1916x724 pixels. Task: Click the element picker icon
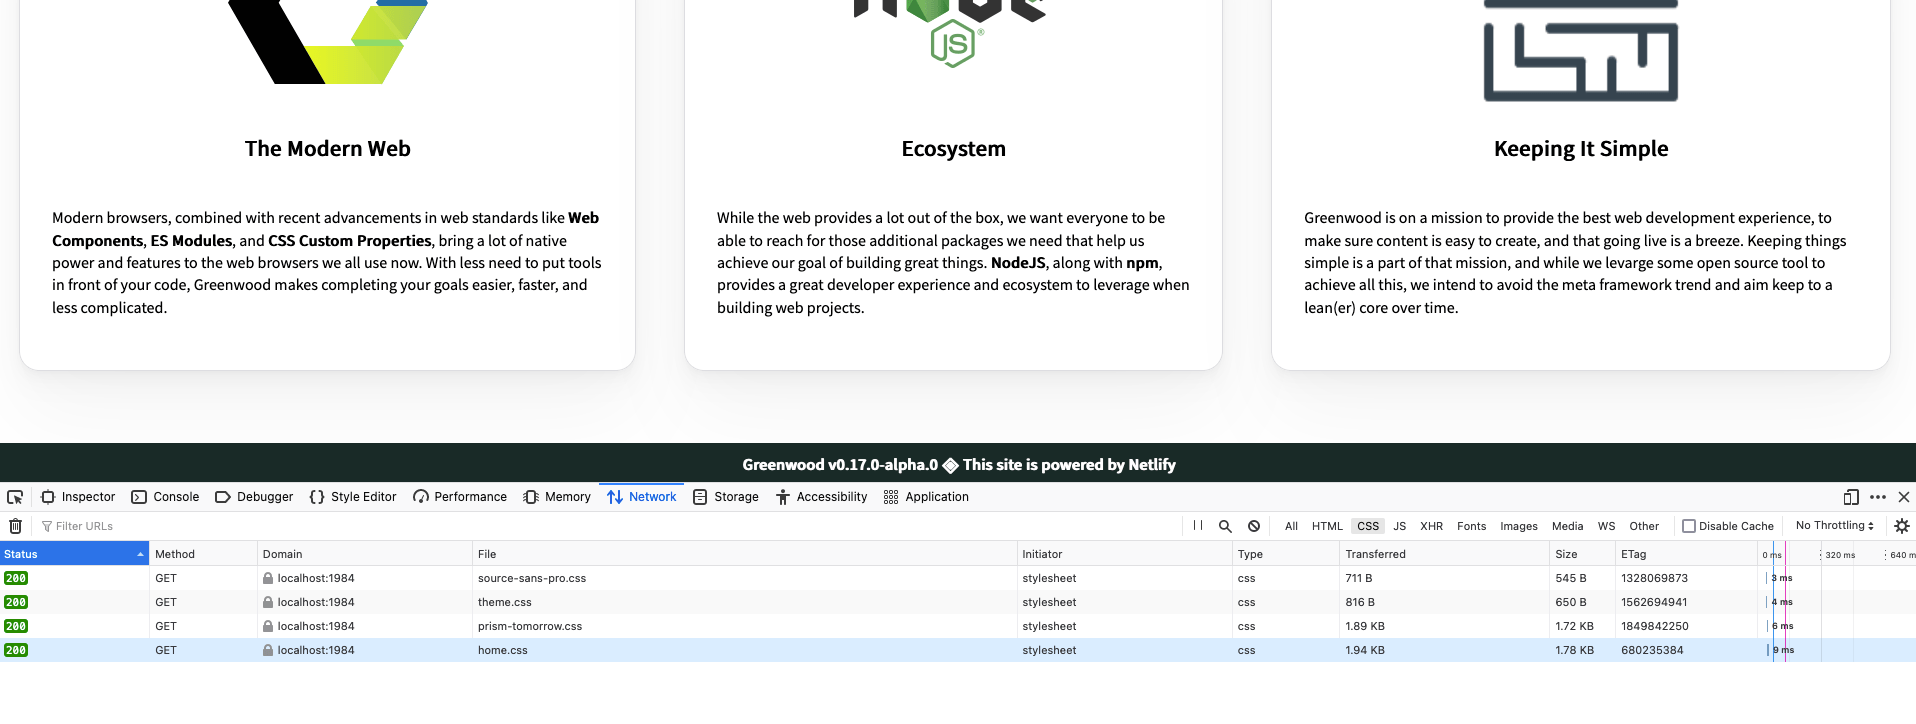[15, 497]
